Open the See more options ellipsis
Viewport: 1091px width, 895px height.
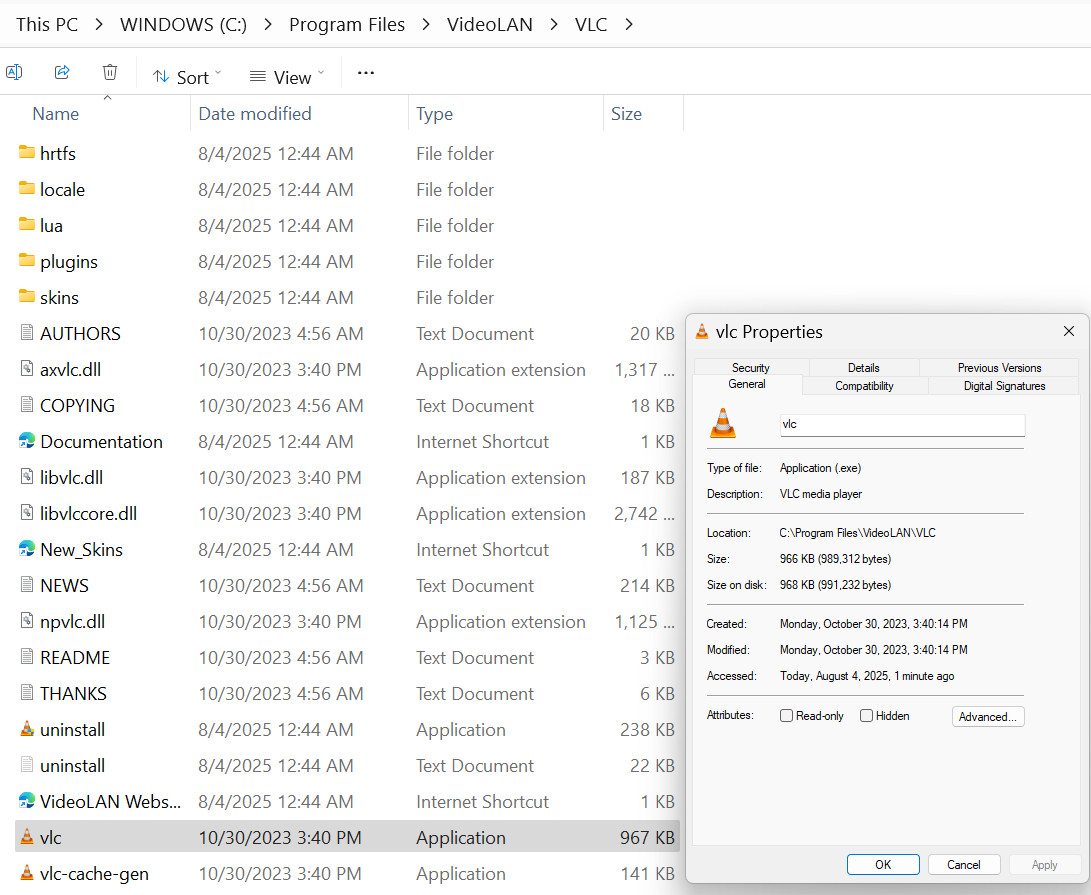click(366, 72)
